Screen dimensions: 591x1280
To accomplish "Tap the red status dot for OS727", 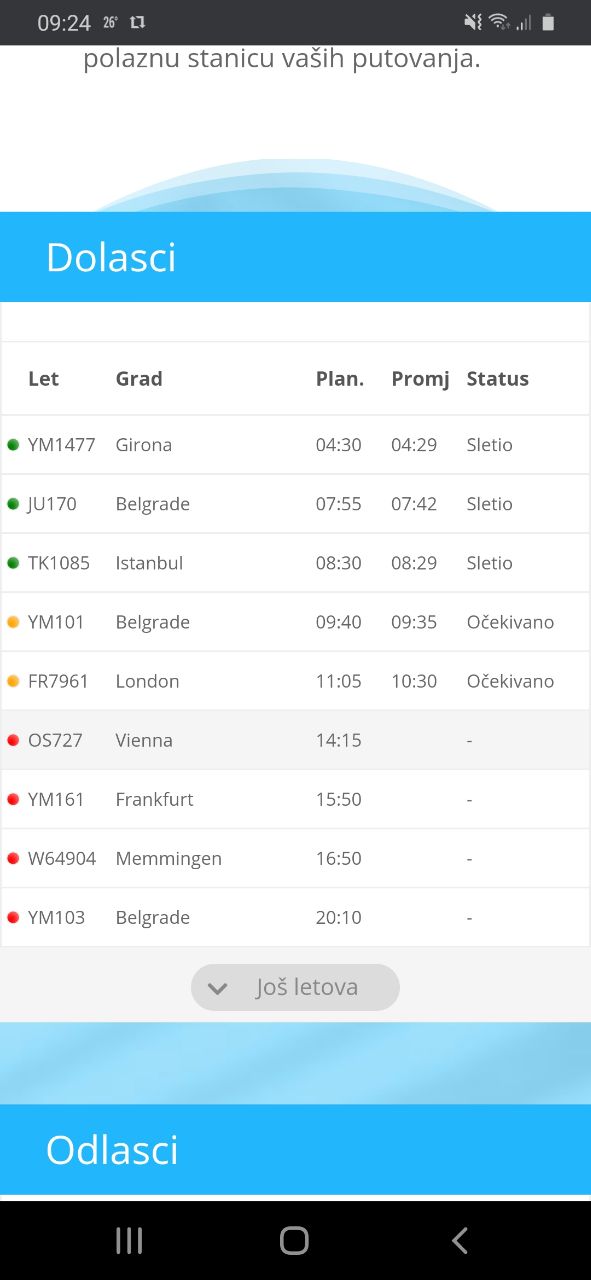I will coord(13,739).
